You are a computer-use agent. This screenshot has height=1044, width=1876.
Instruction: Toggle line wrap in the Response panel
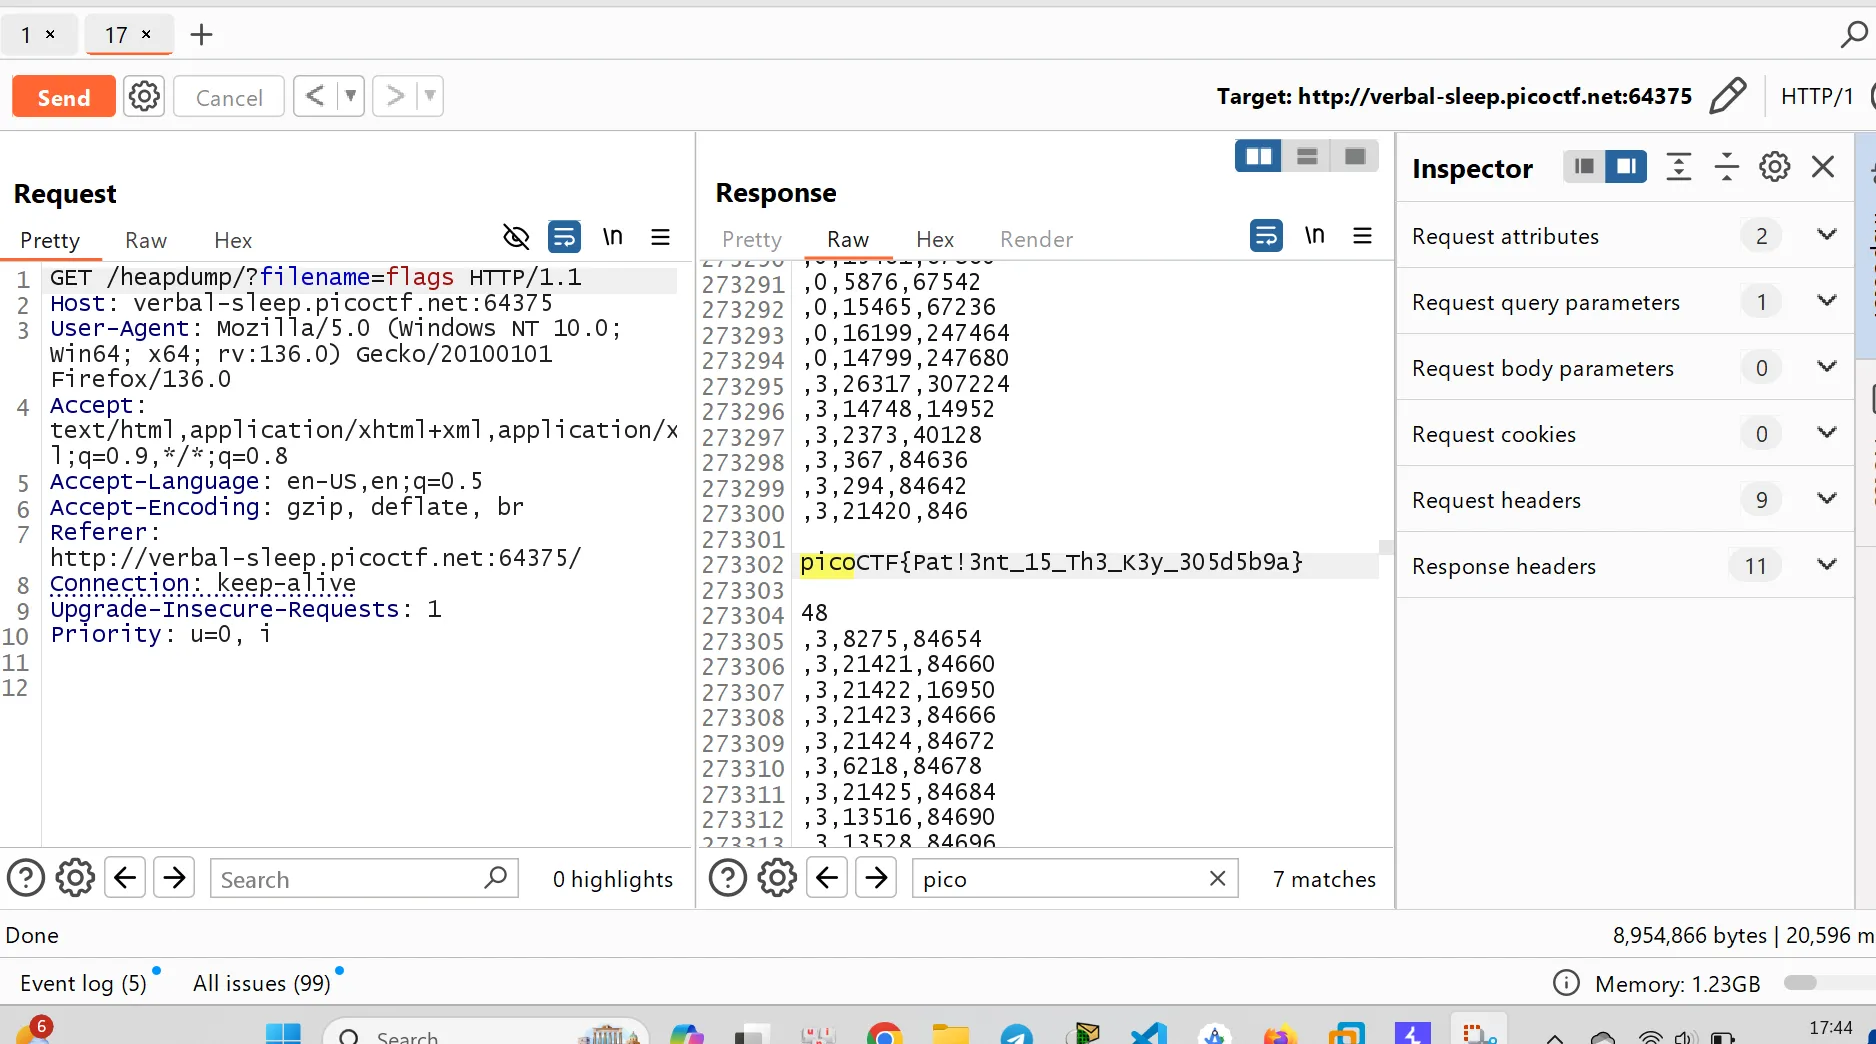pyautogui.click(x=1266, y=236)
